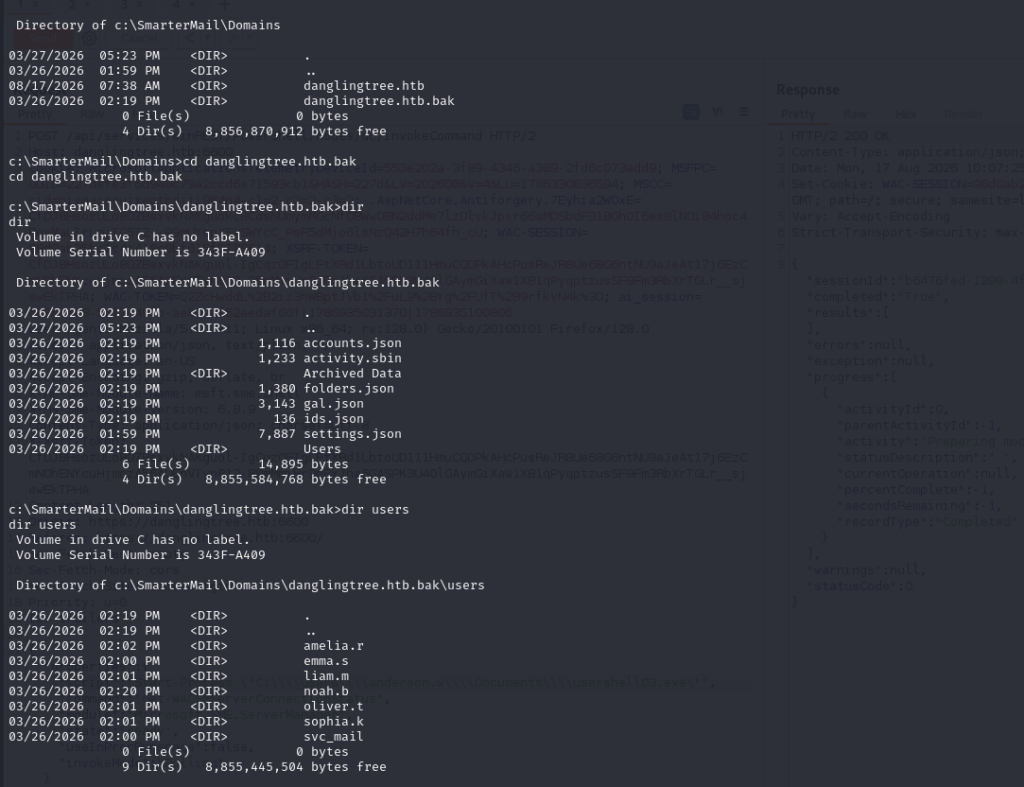Switch to Response Raw tab in Burp
The width and height of the screenshot is (1024, 787).
click(855, 114)
